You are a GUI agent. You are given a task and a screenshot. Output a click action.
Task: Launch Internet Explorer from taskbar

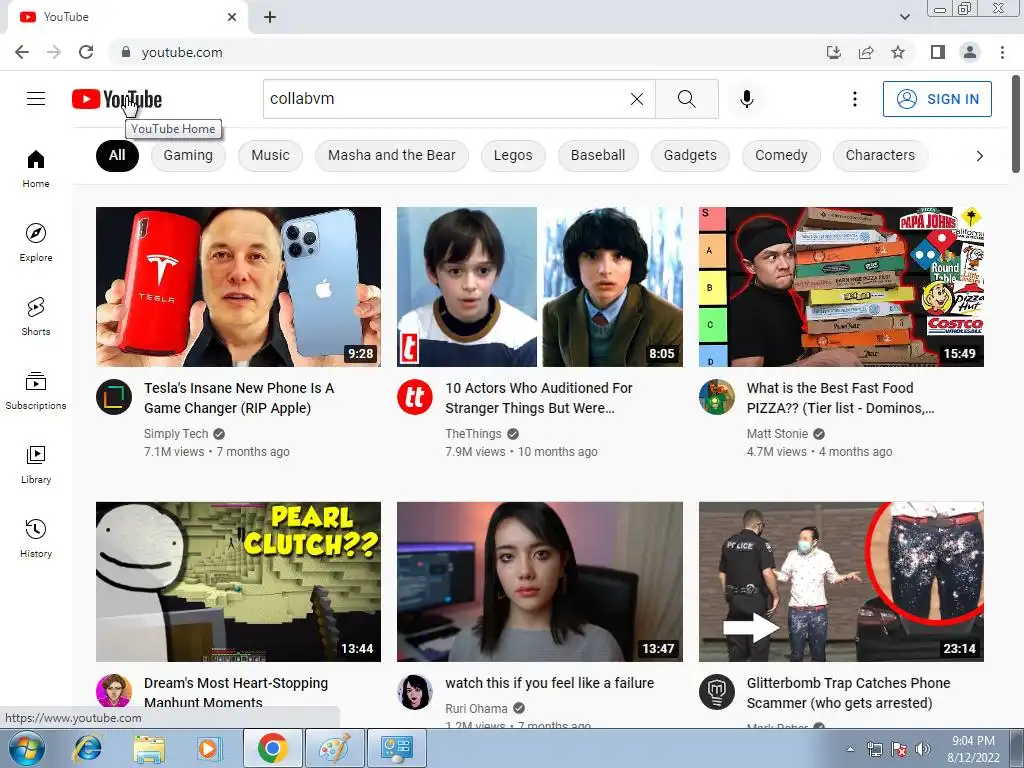coord(88,748)
